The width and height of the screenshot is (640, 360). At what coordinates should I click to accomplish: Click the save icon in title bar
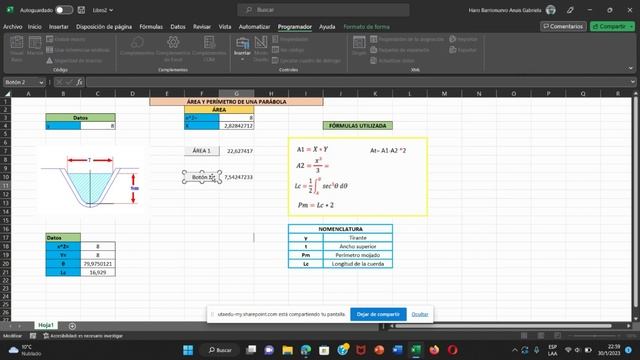tap(81, 10)
